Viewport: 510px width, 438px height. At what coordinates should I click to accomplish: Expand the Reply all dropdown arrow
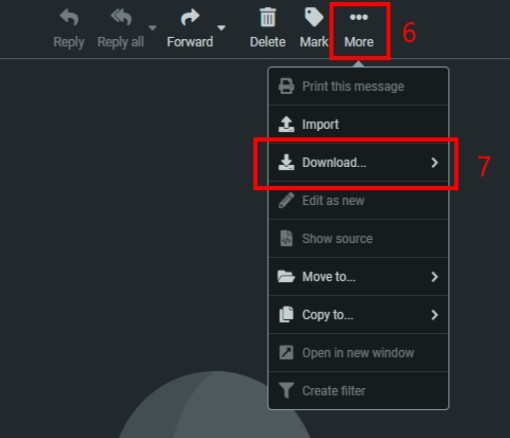153,28
